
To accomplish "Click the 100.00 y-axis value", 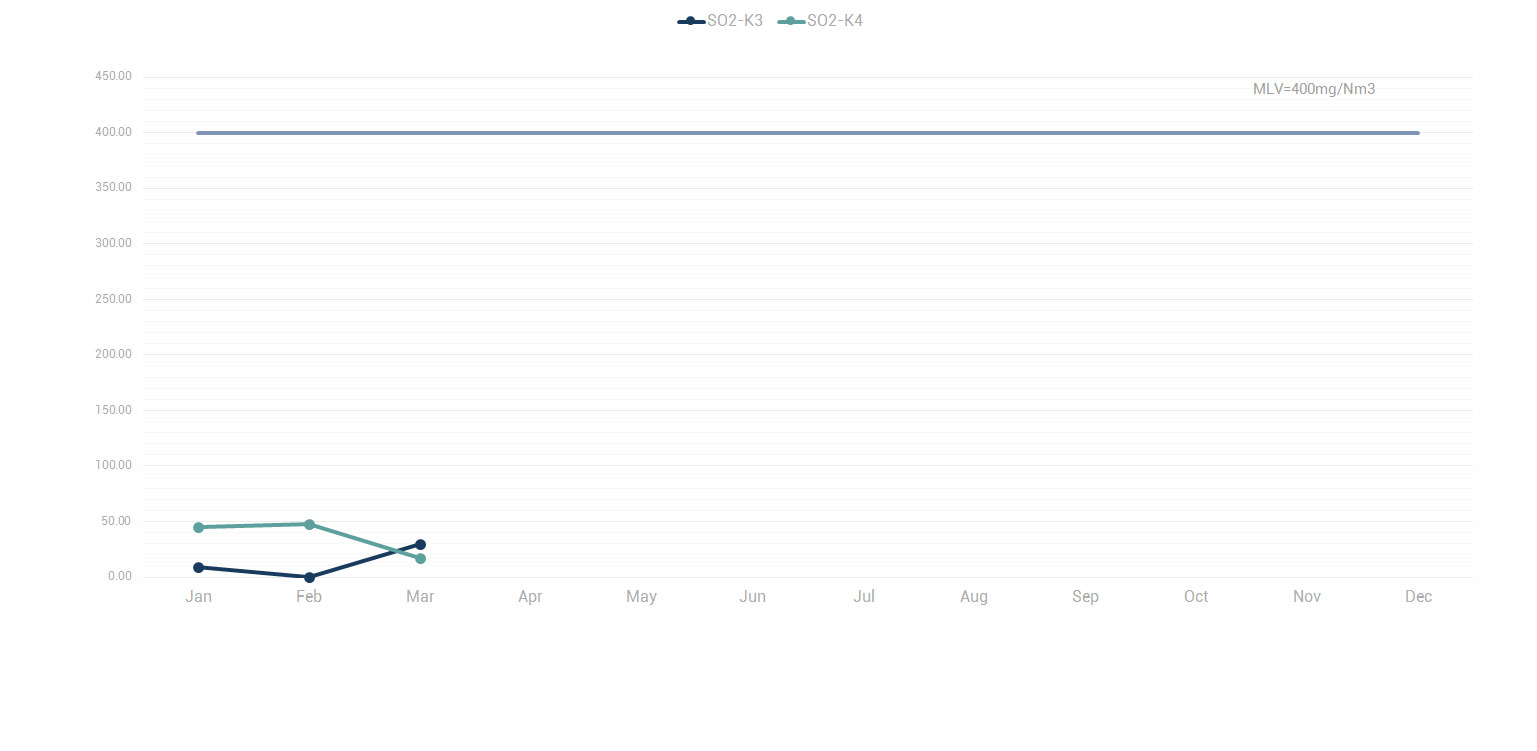I will click(113, 465).
